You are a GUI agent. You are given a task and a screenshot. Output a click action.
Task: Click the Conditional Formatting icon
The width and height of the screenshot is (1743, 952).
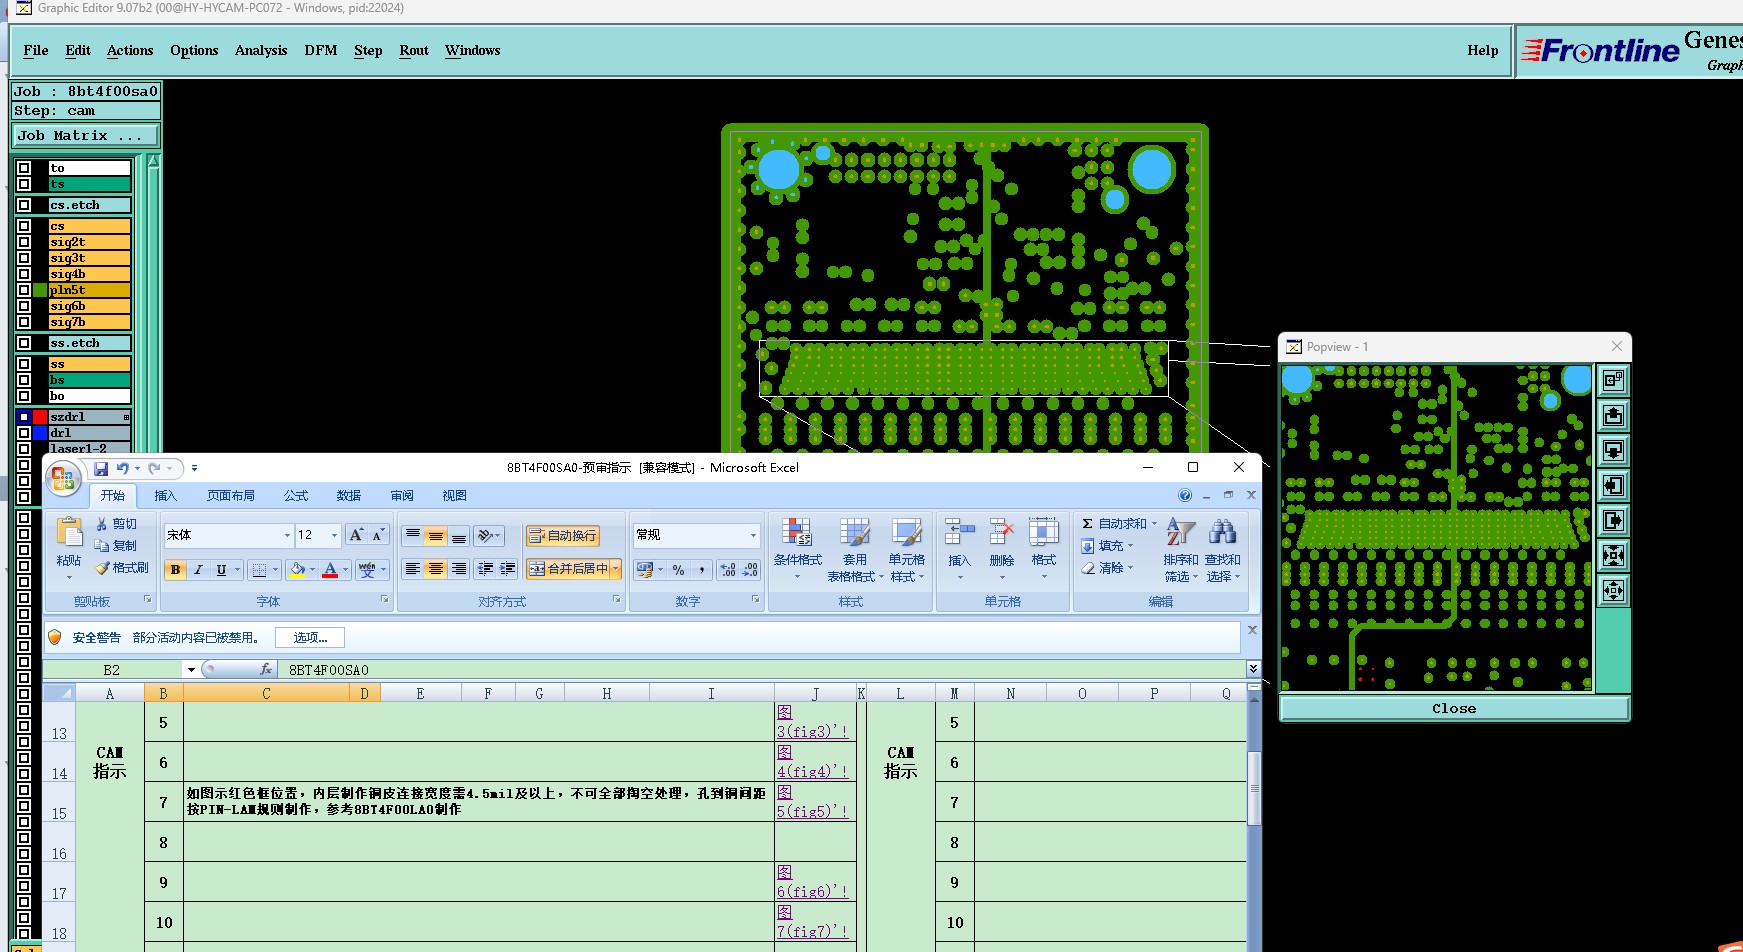point(797,533)
